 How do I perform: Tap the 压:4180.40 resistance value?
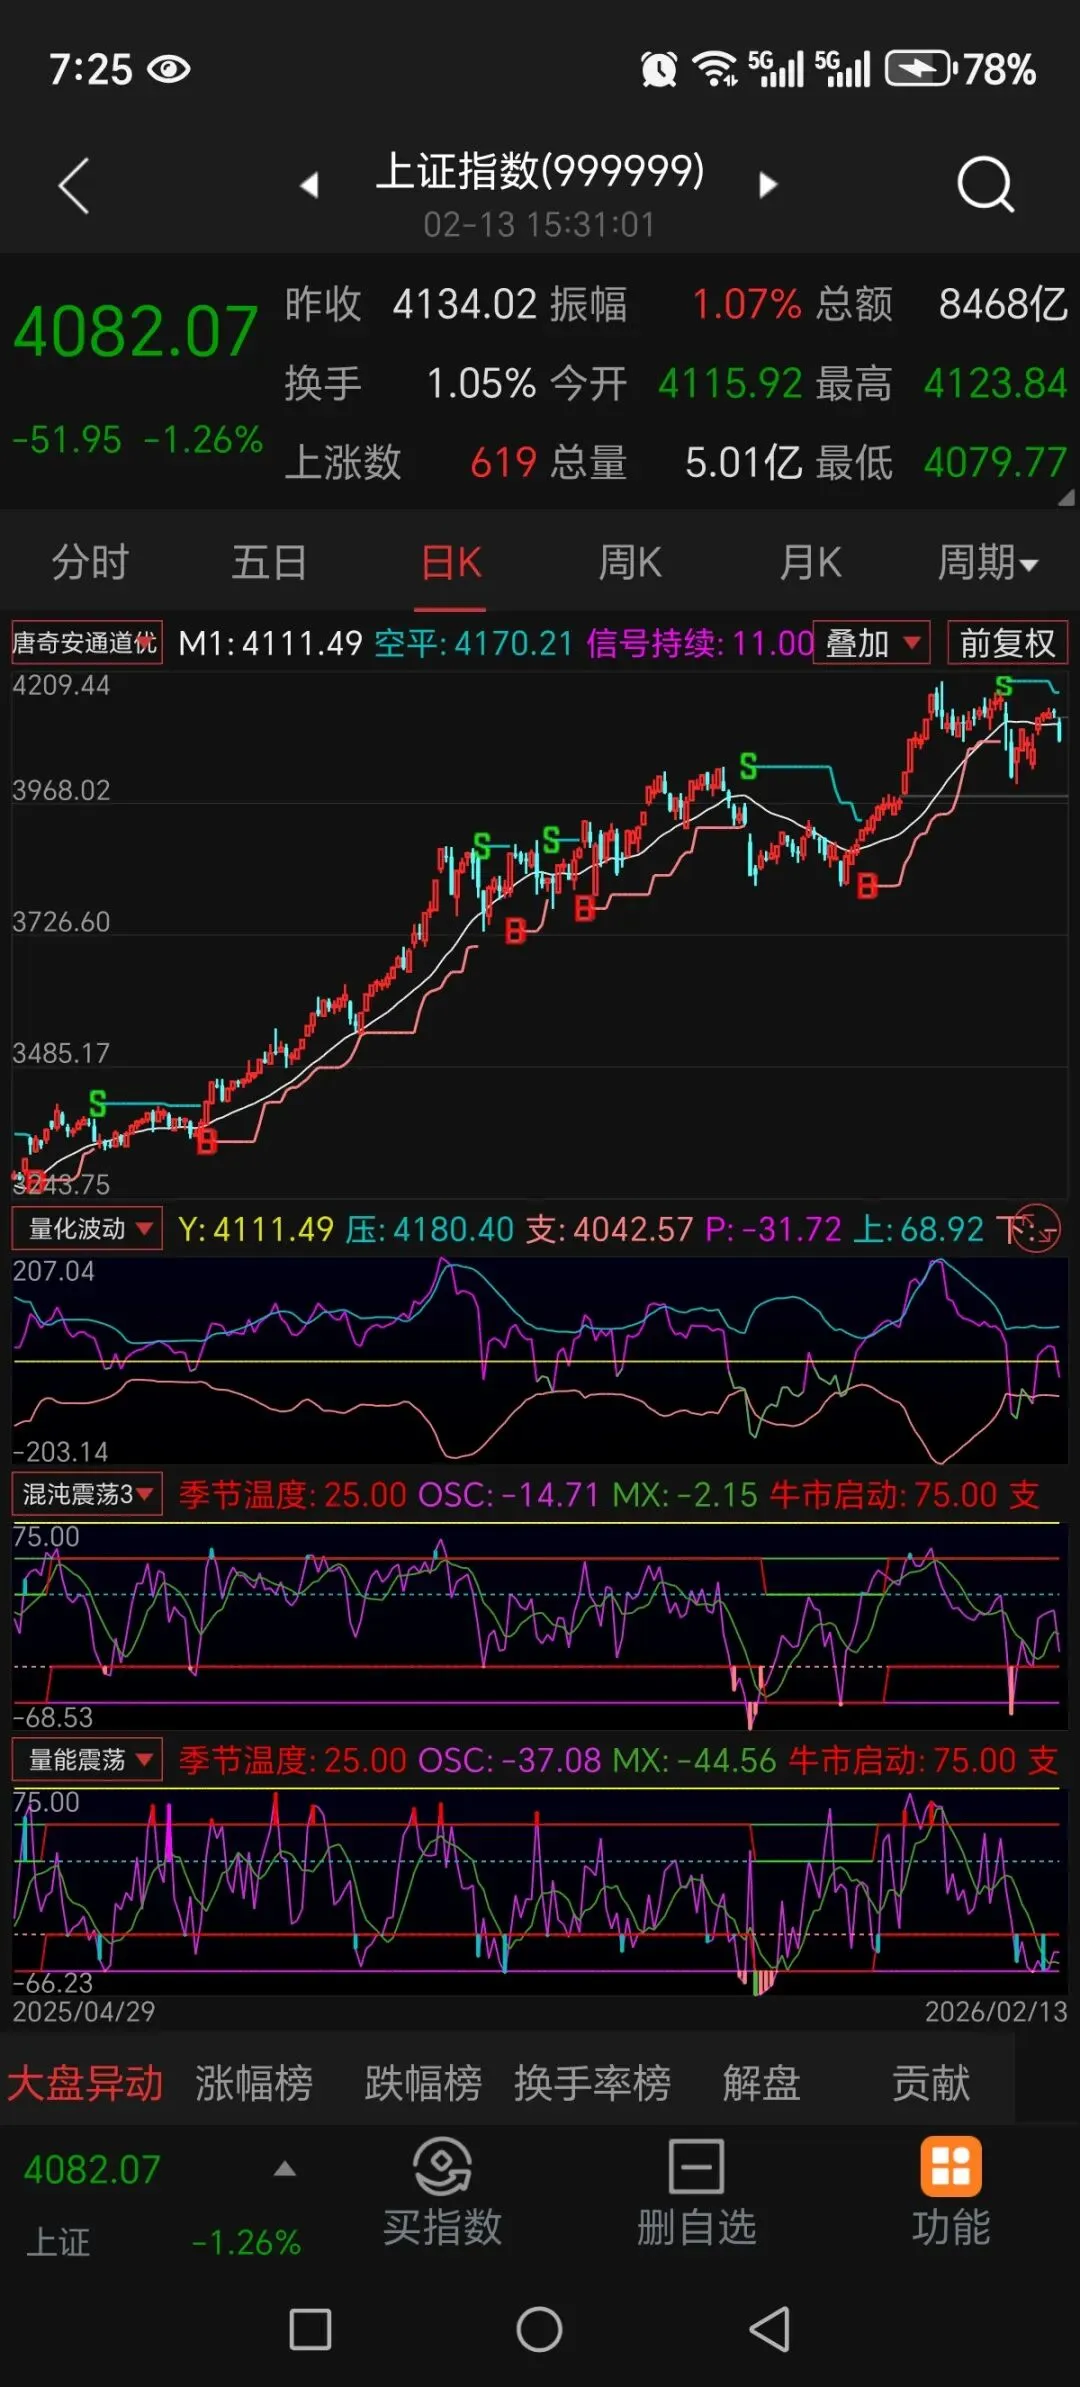click(x=430, y=1229)
